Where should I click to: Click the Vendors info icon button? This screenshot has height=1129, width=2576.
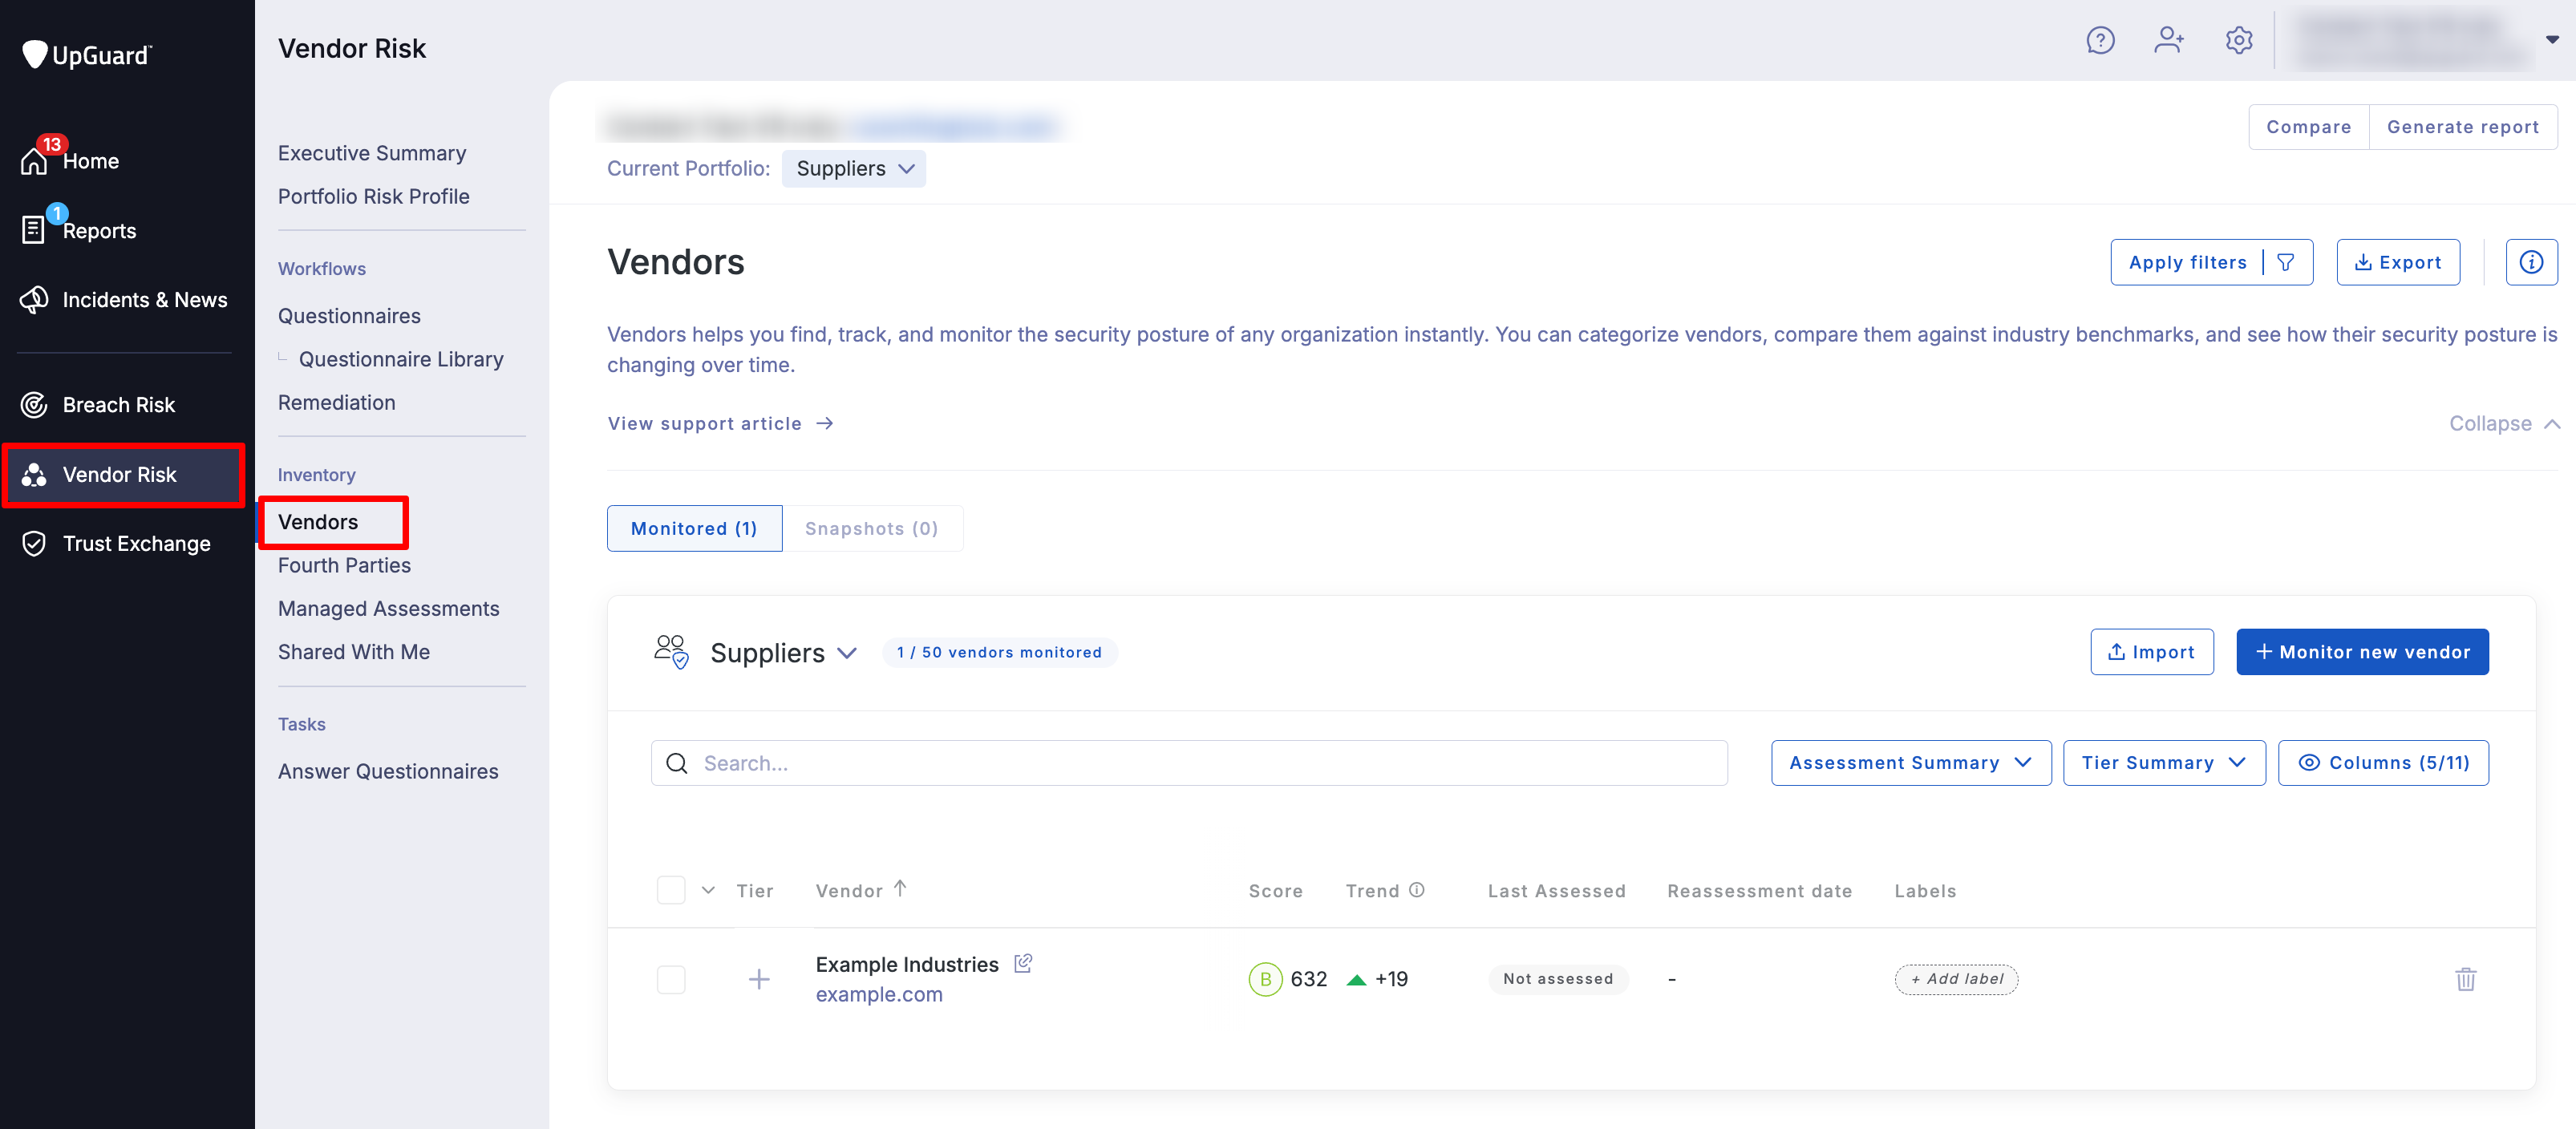[x=2530, y=262]
